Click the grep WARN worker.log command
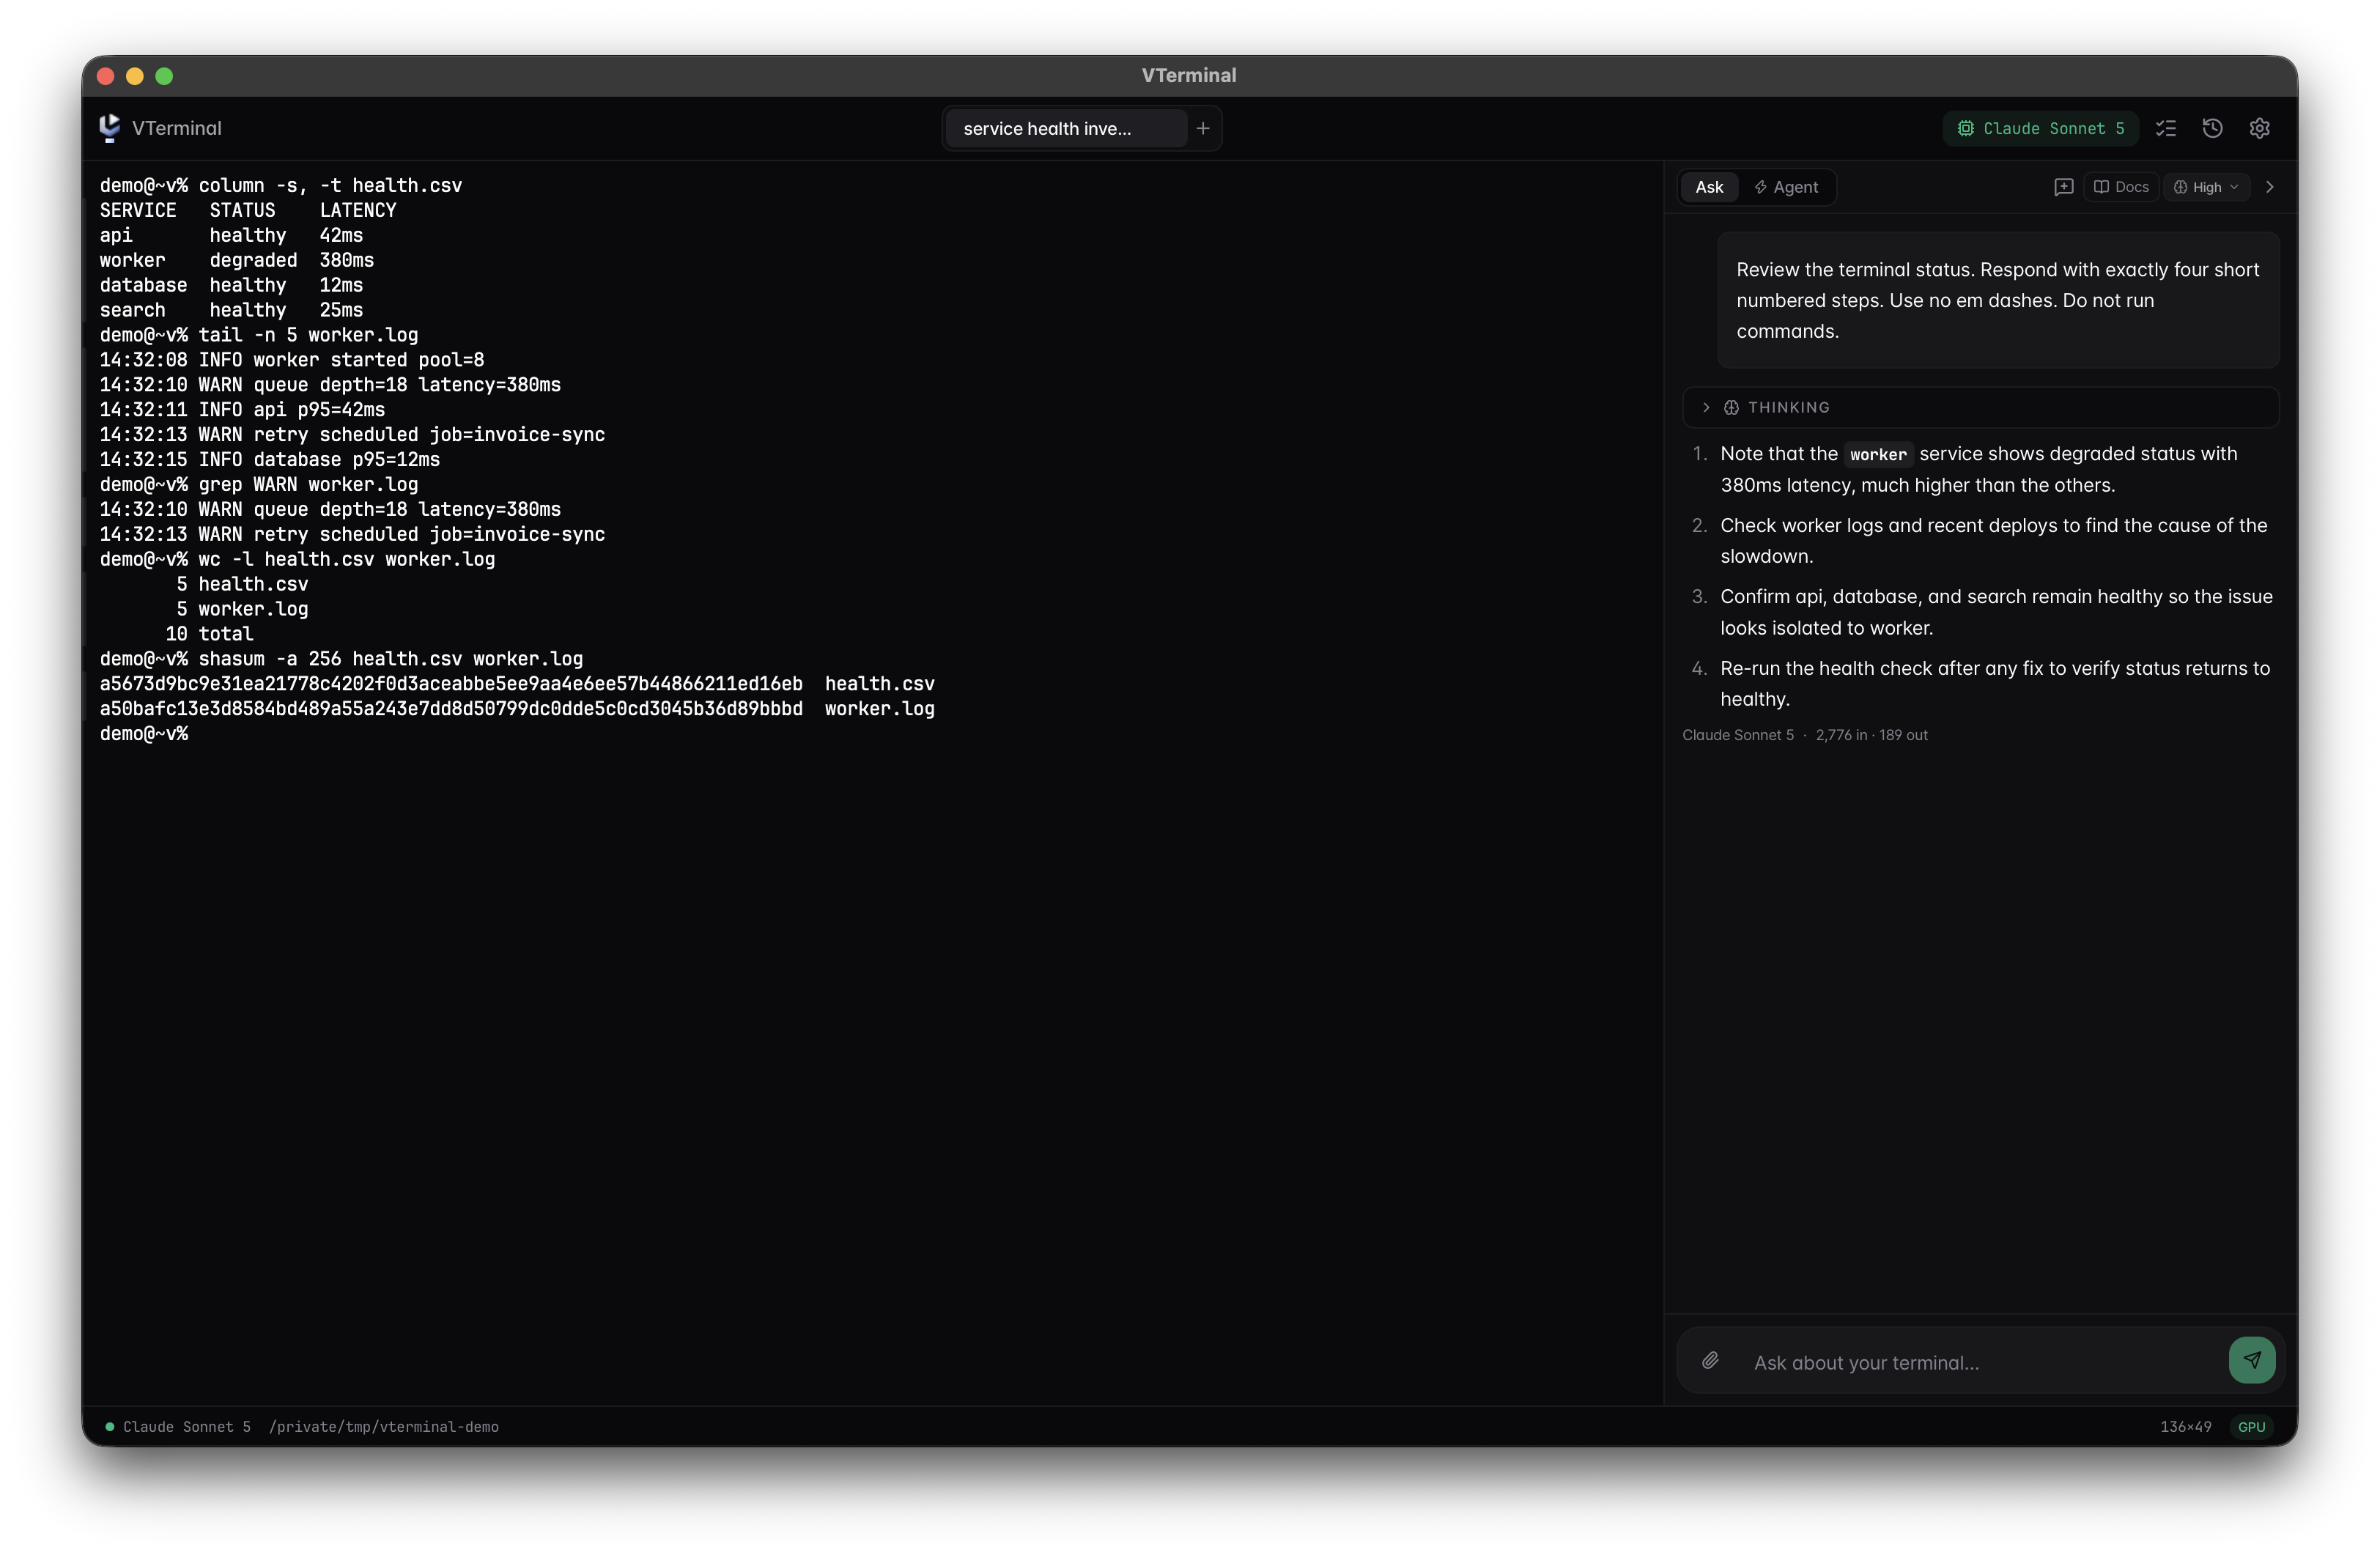 click(x=259, y=484)
